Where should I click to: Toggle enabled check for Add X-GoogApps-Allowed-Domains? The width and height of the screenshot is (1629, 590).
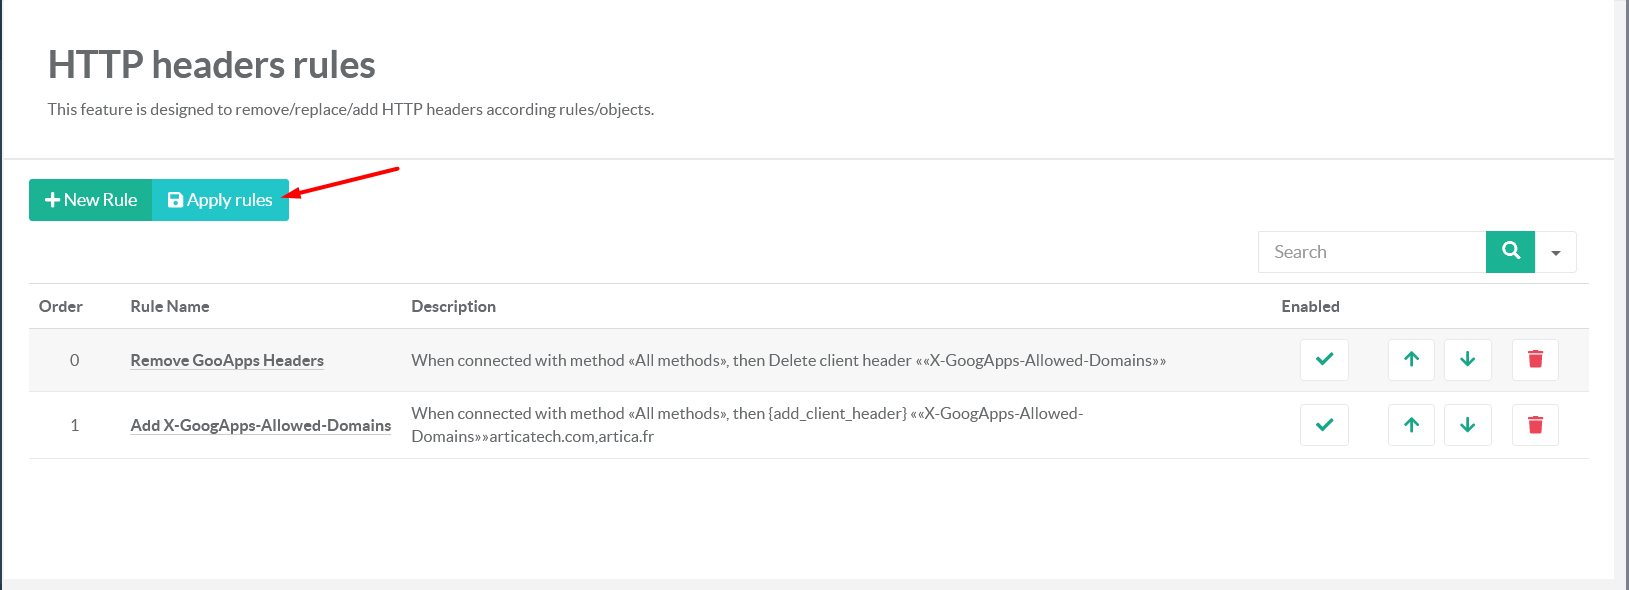pyautogui.click(x=1324, y=425)
